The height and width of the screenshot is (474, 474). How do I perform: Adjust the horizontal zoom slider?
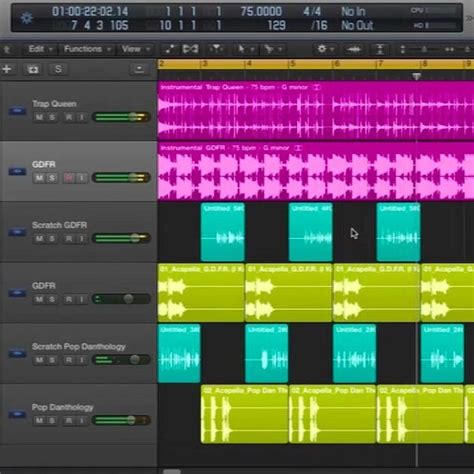[x=467, y=50]
